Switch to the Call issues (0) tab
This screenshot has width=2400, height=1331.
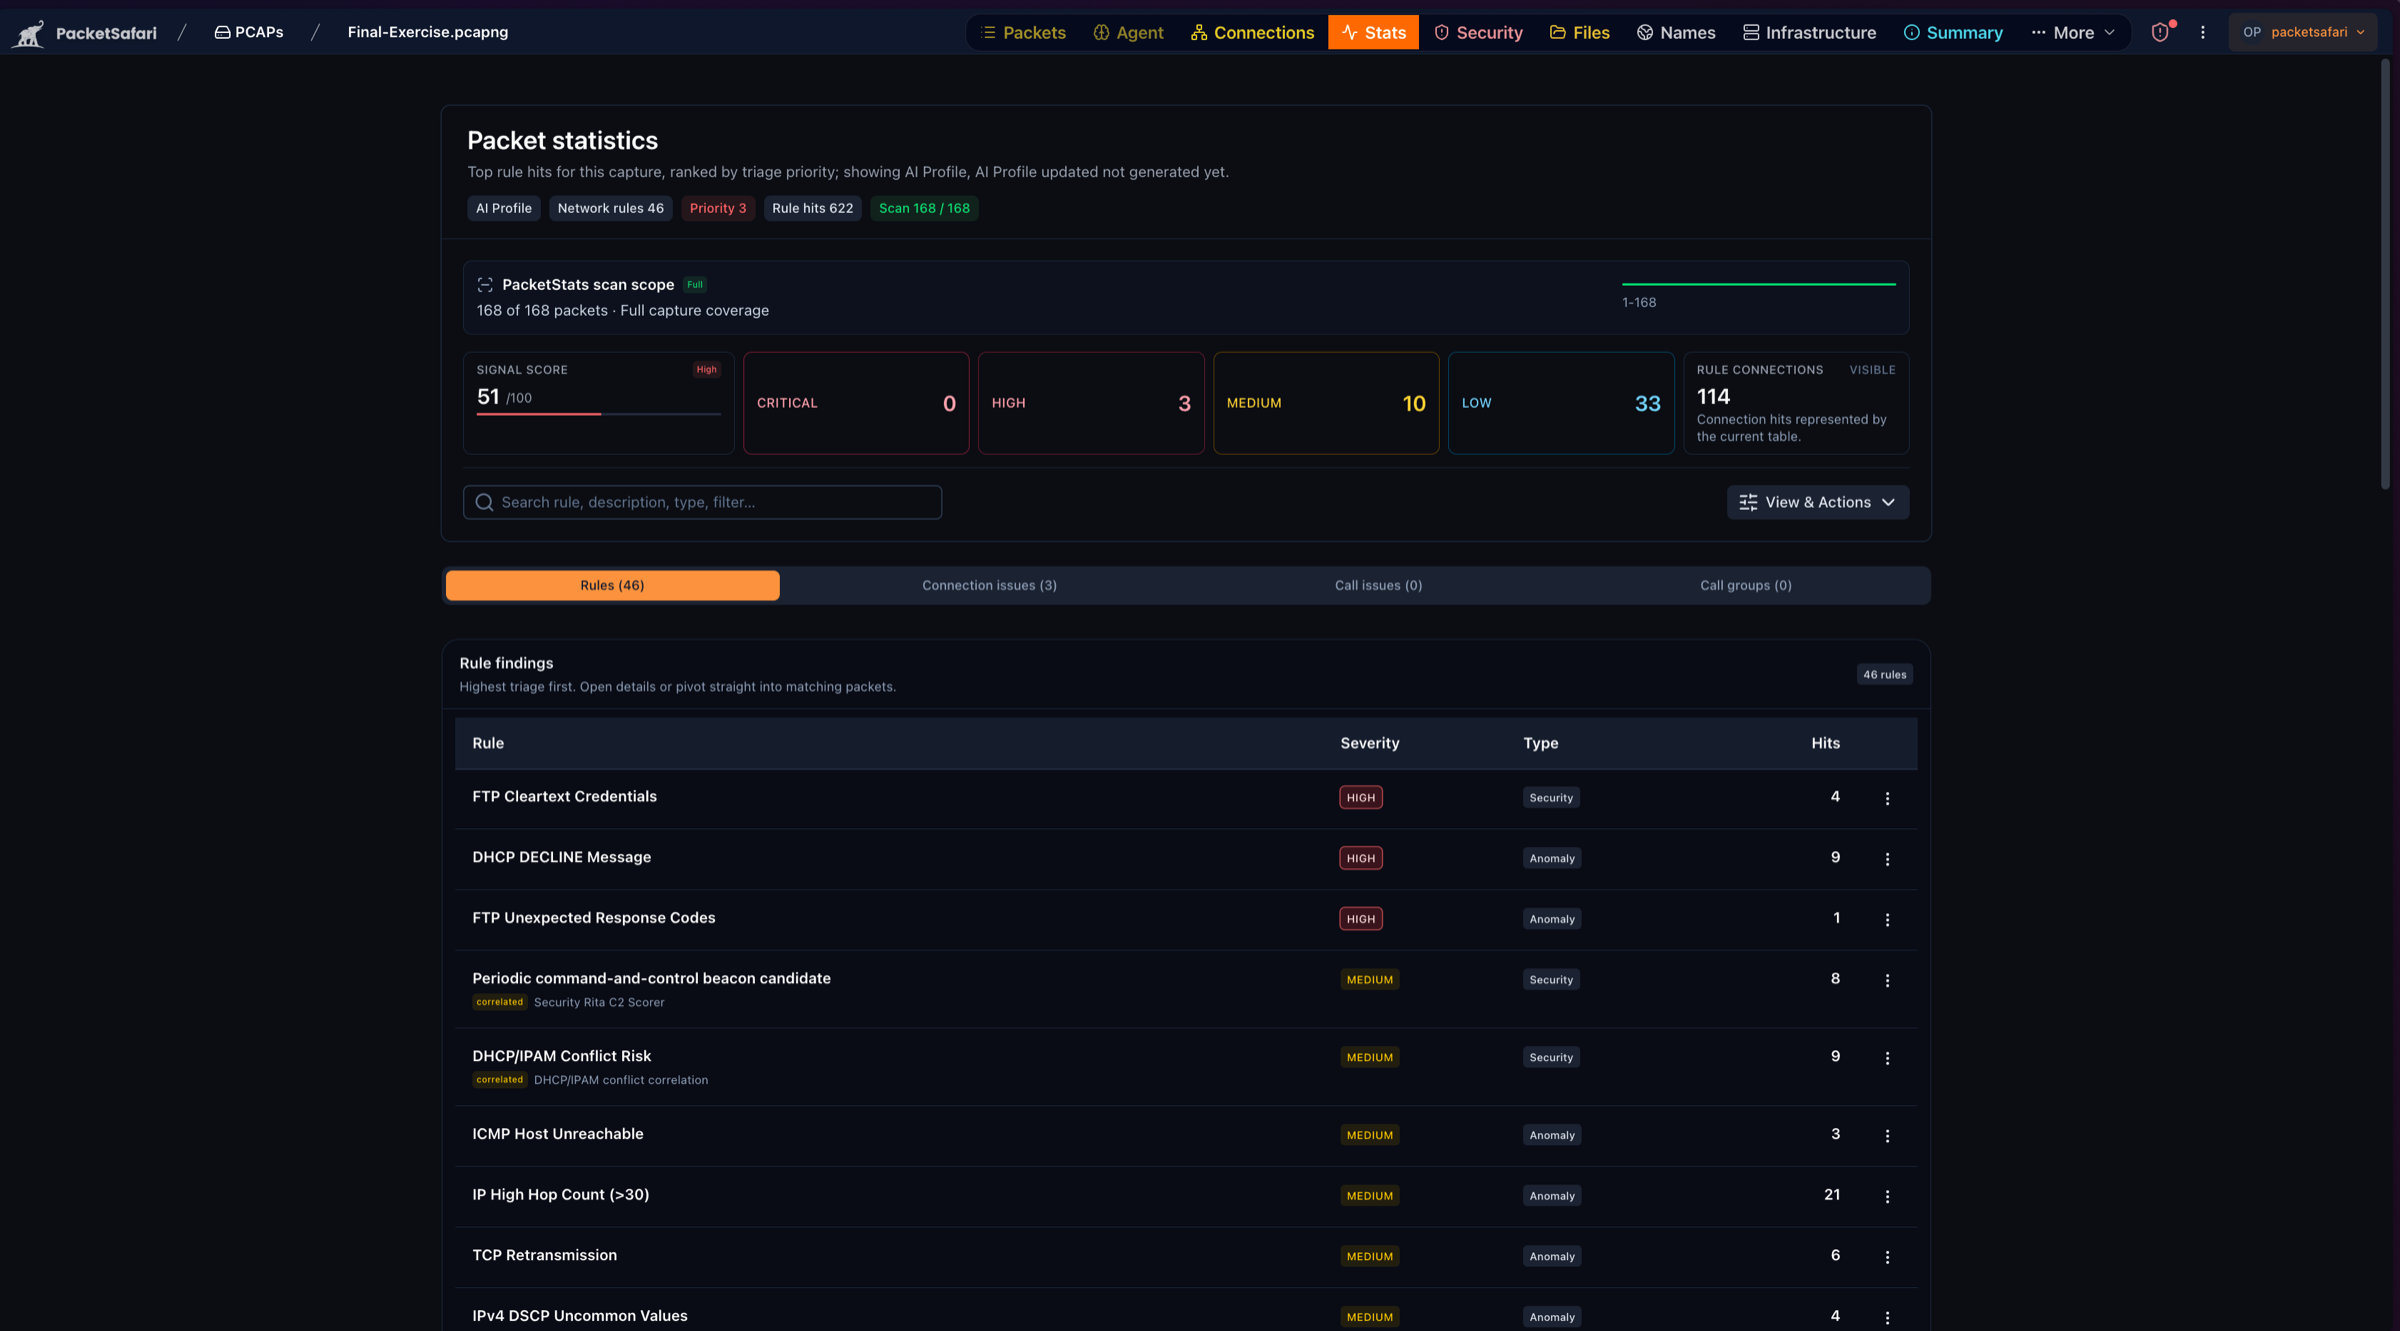point(1378,585)
